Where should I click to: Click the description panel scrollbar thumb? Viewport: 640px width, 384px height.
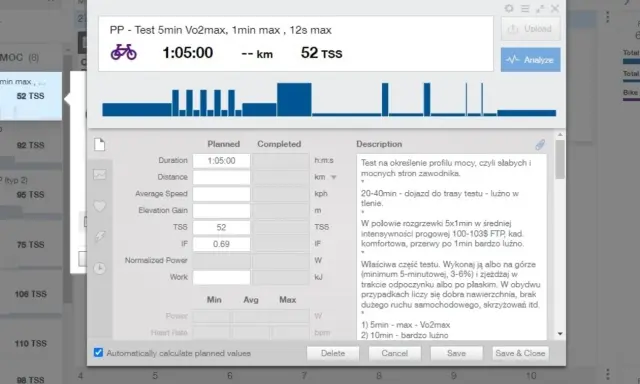pyautogui.click(x=560, y=160)
